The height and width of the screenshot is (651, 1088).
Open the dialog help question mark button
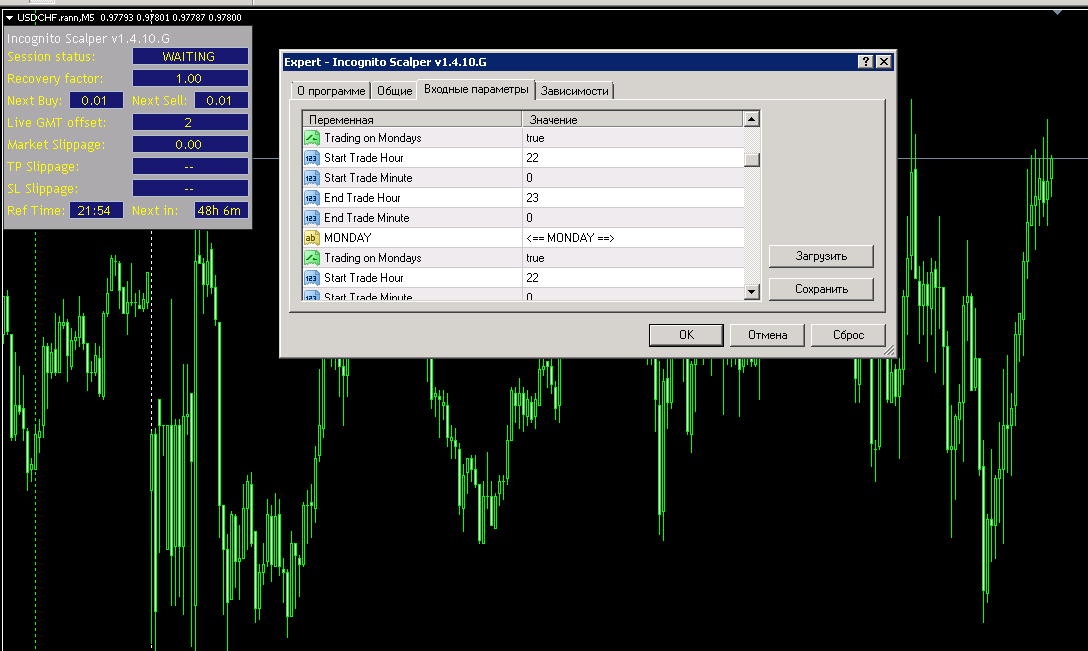click(865, 62)
